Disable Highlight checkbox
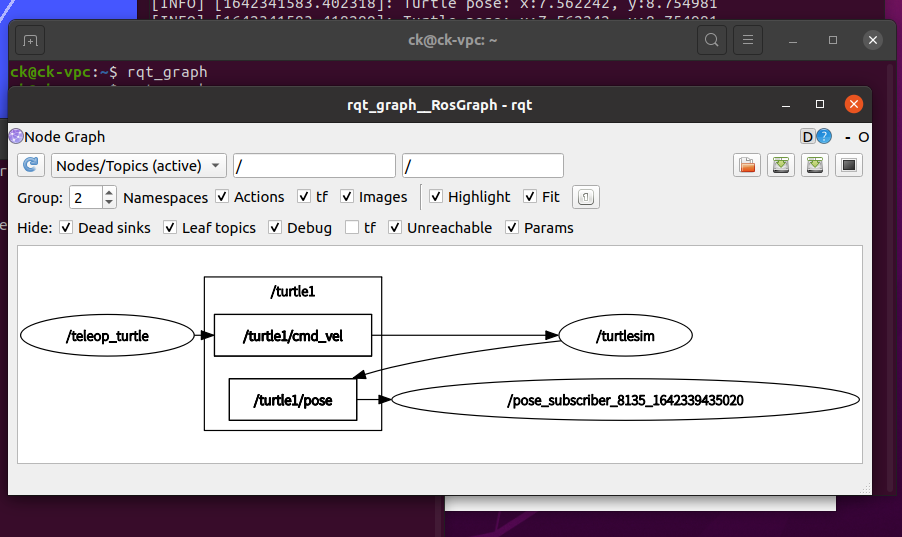 point(435,197)
